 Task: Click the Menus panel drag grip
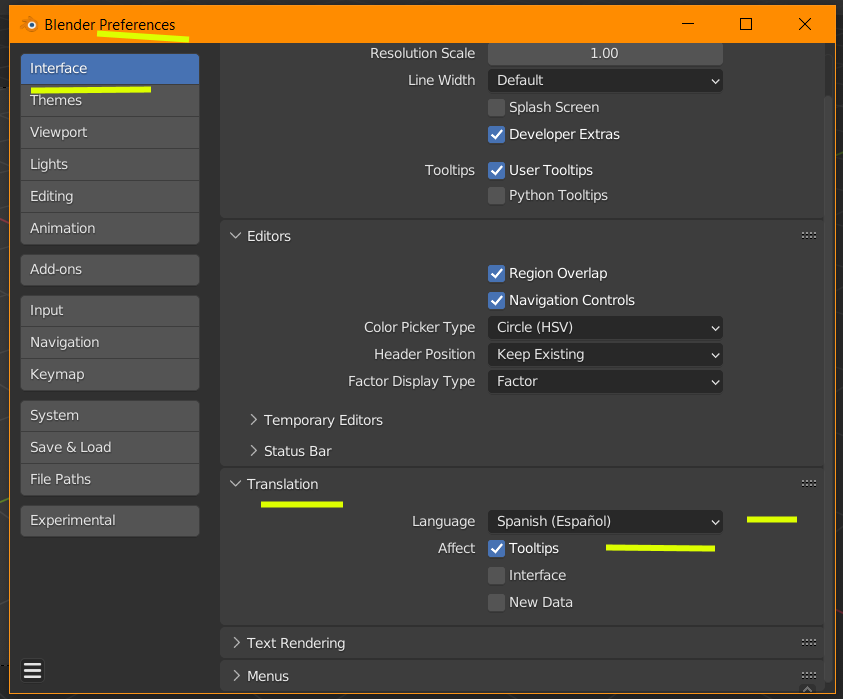tap(809, 676)
